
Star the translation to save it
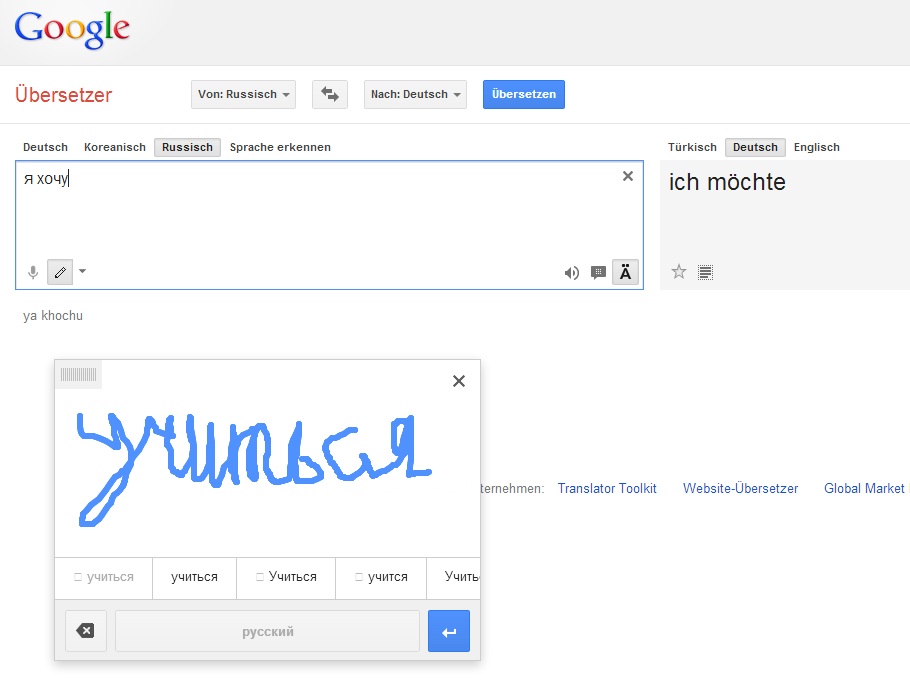678,271
